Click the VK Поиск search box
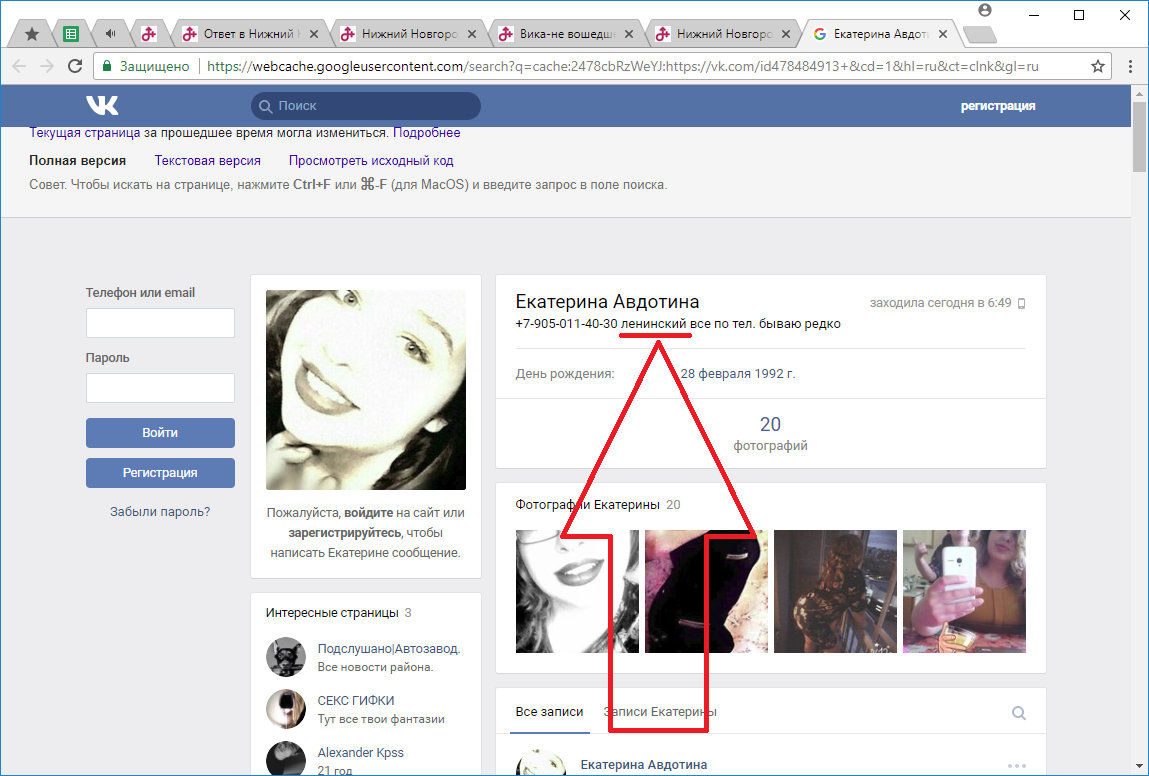This screenshot has width=1149, height=776. click(365, 106)
